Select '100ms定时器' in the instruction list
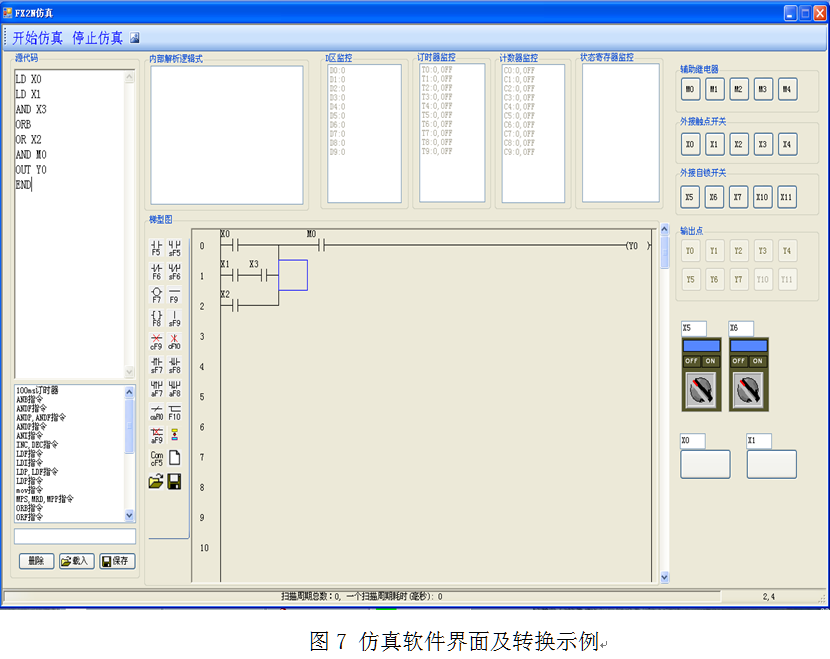This screenshot has height=659, width=830. (x=37, y=391)
